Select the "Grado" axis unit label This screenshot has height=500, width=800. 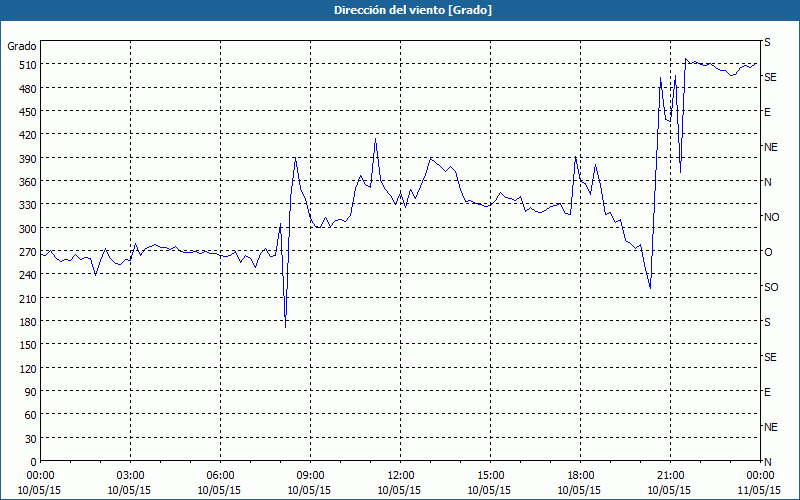coord(22,46)
